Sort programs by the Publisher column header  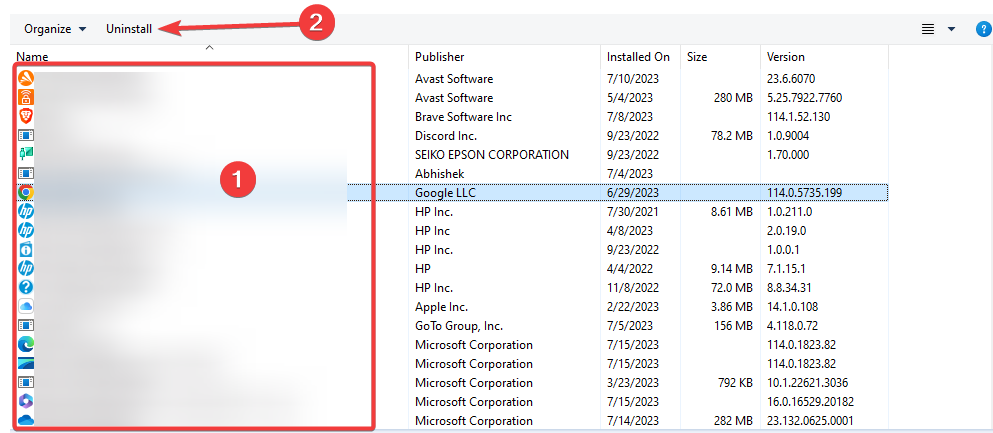coord(440,57)
